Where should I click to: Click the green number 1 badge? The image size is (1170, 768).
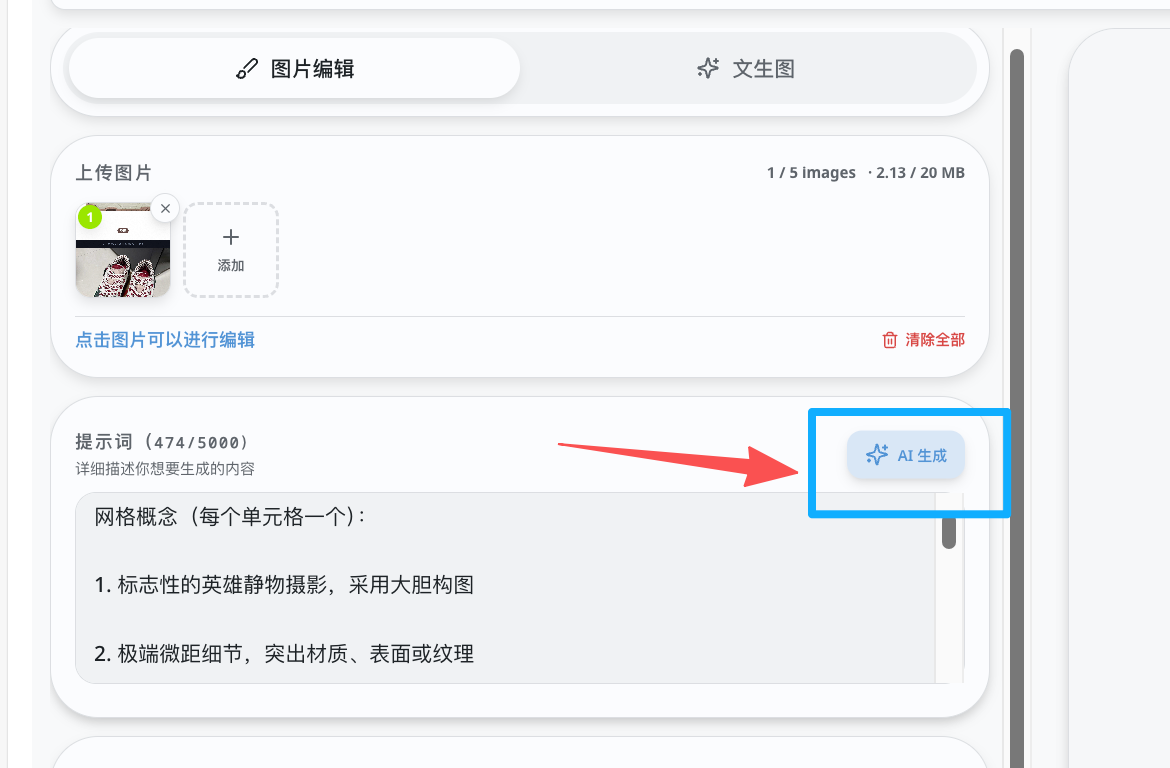point(90,216)
